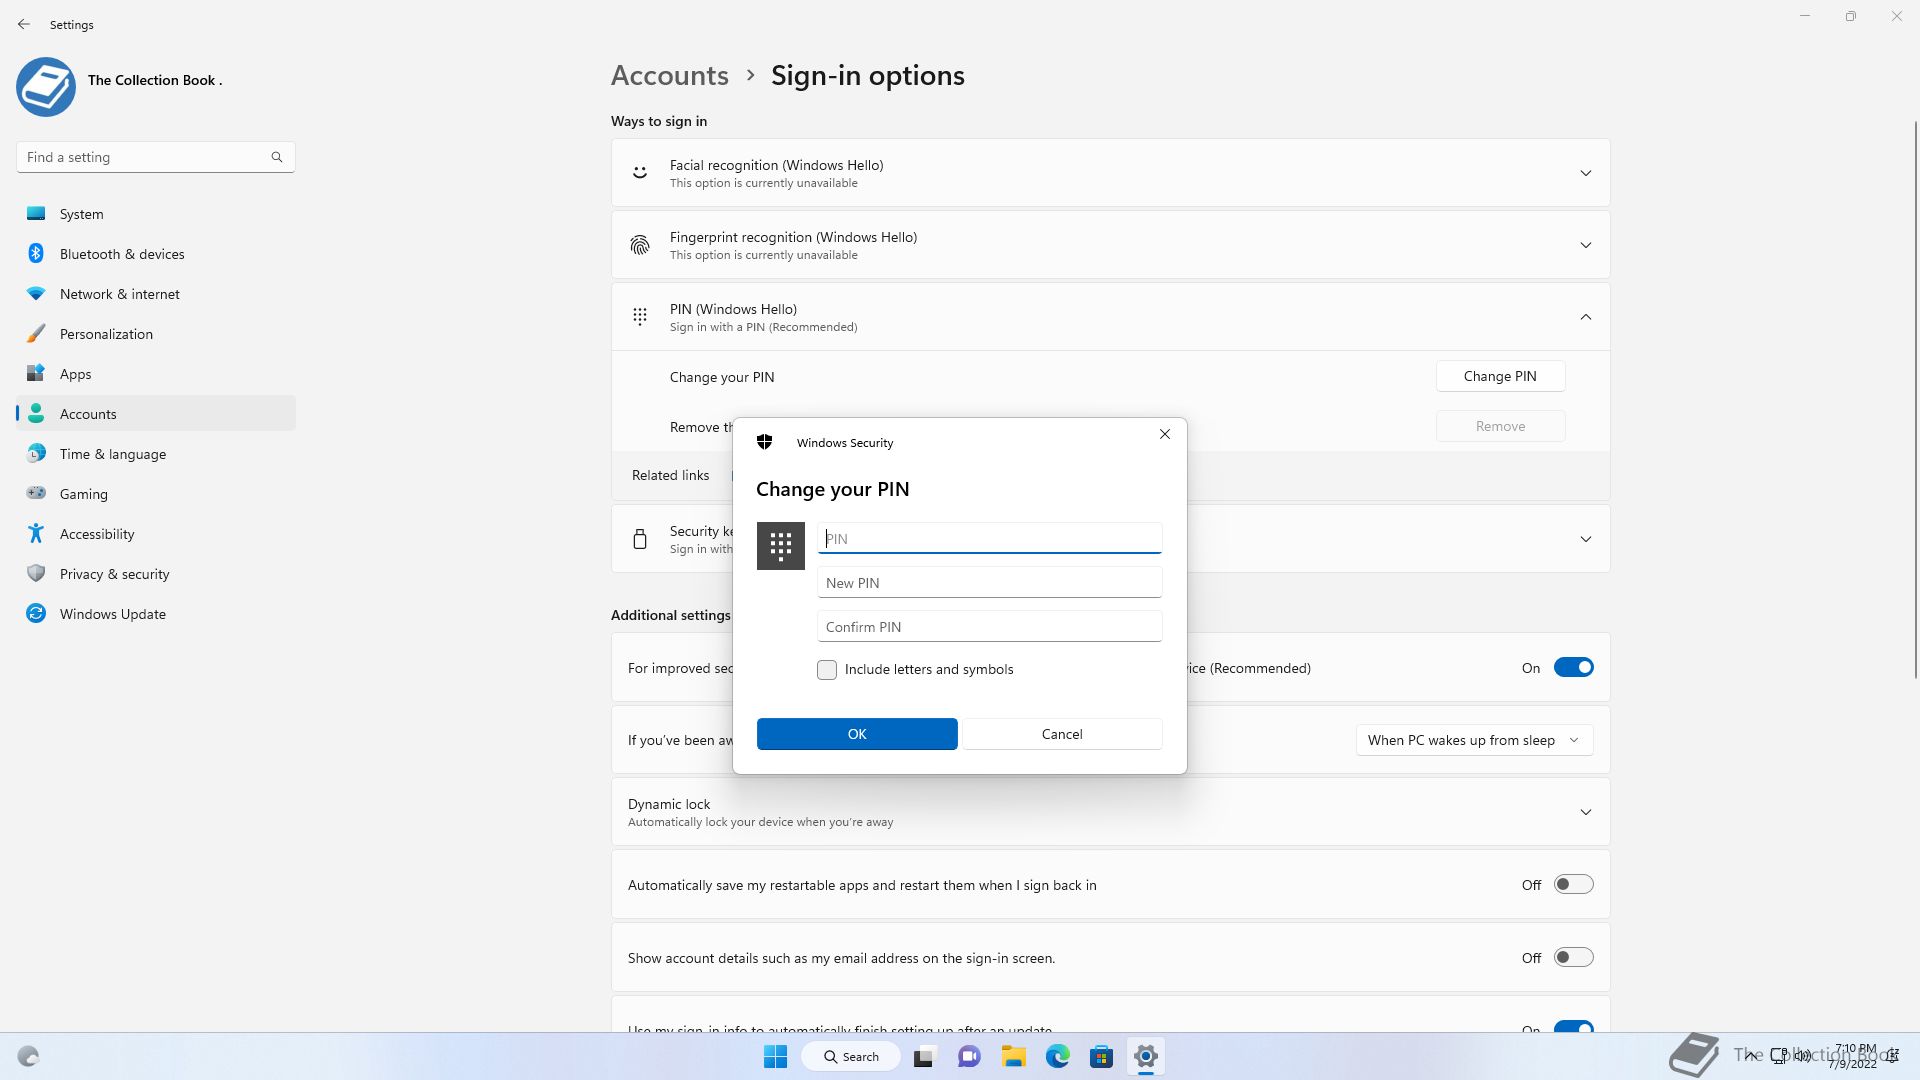Close the Windows Security dialog
Viewport: 1920px width, 1080px height.
pos(1165,434)
